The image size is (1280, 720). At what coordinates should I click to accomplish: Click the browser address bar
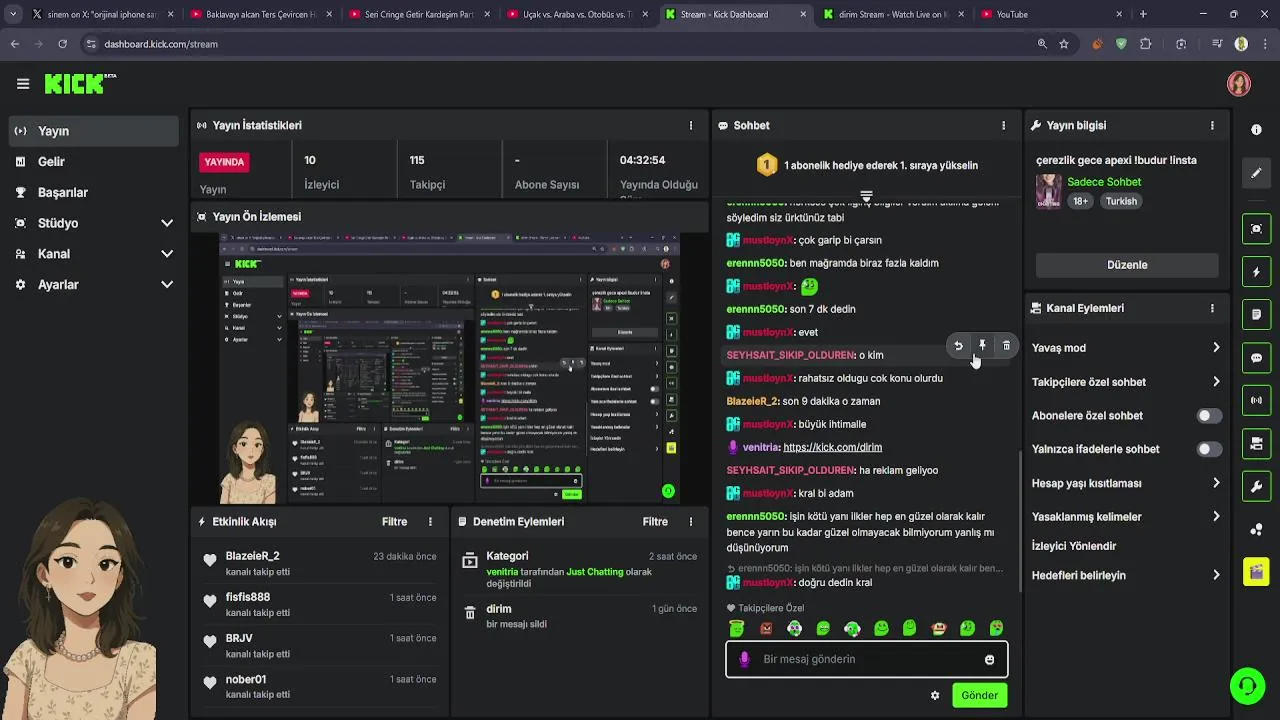pos(555,44)
